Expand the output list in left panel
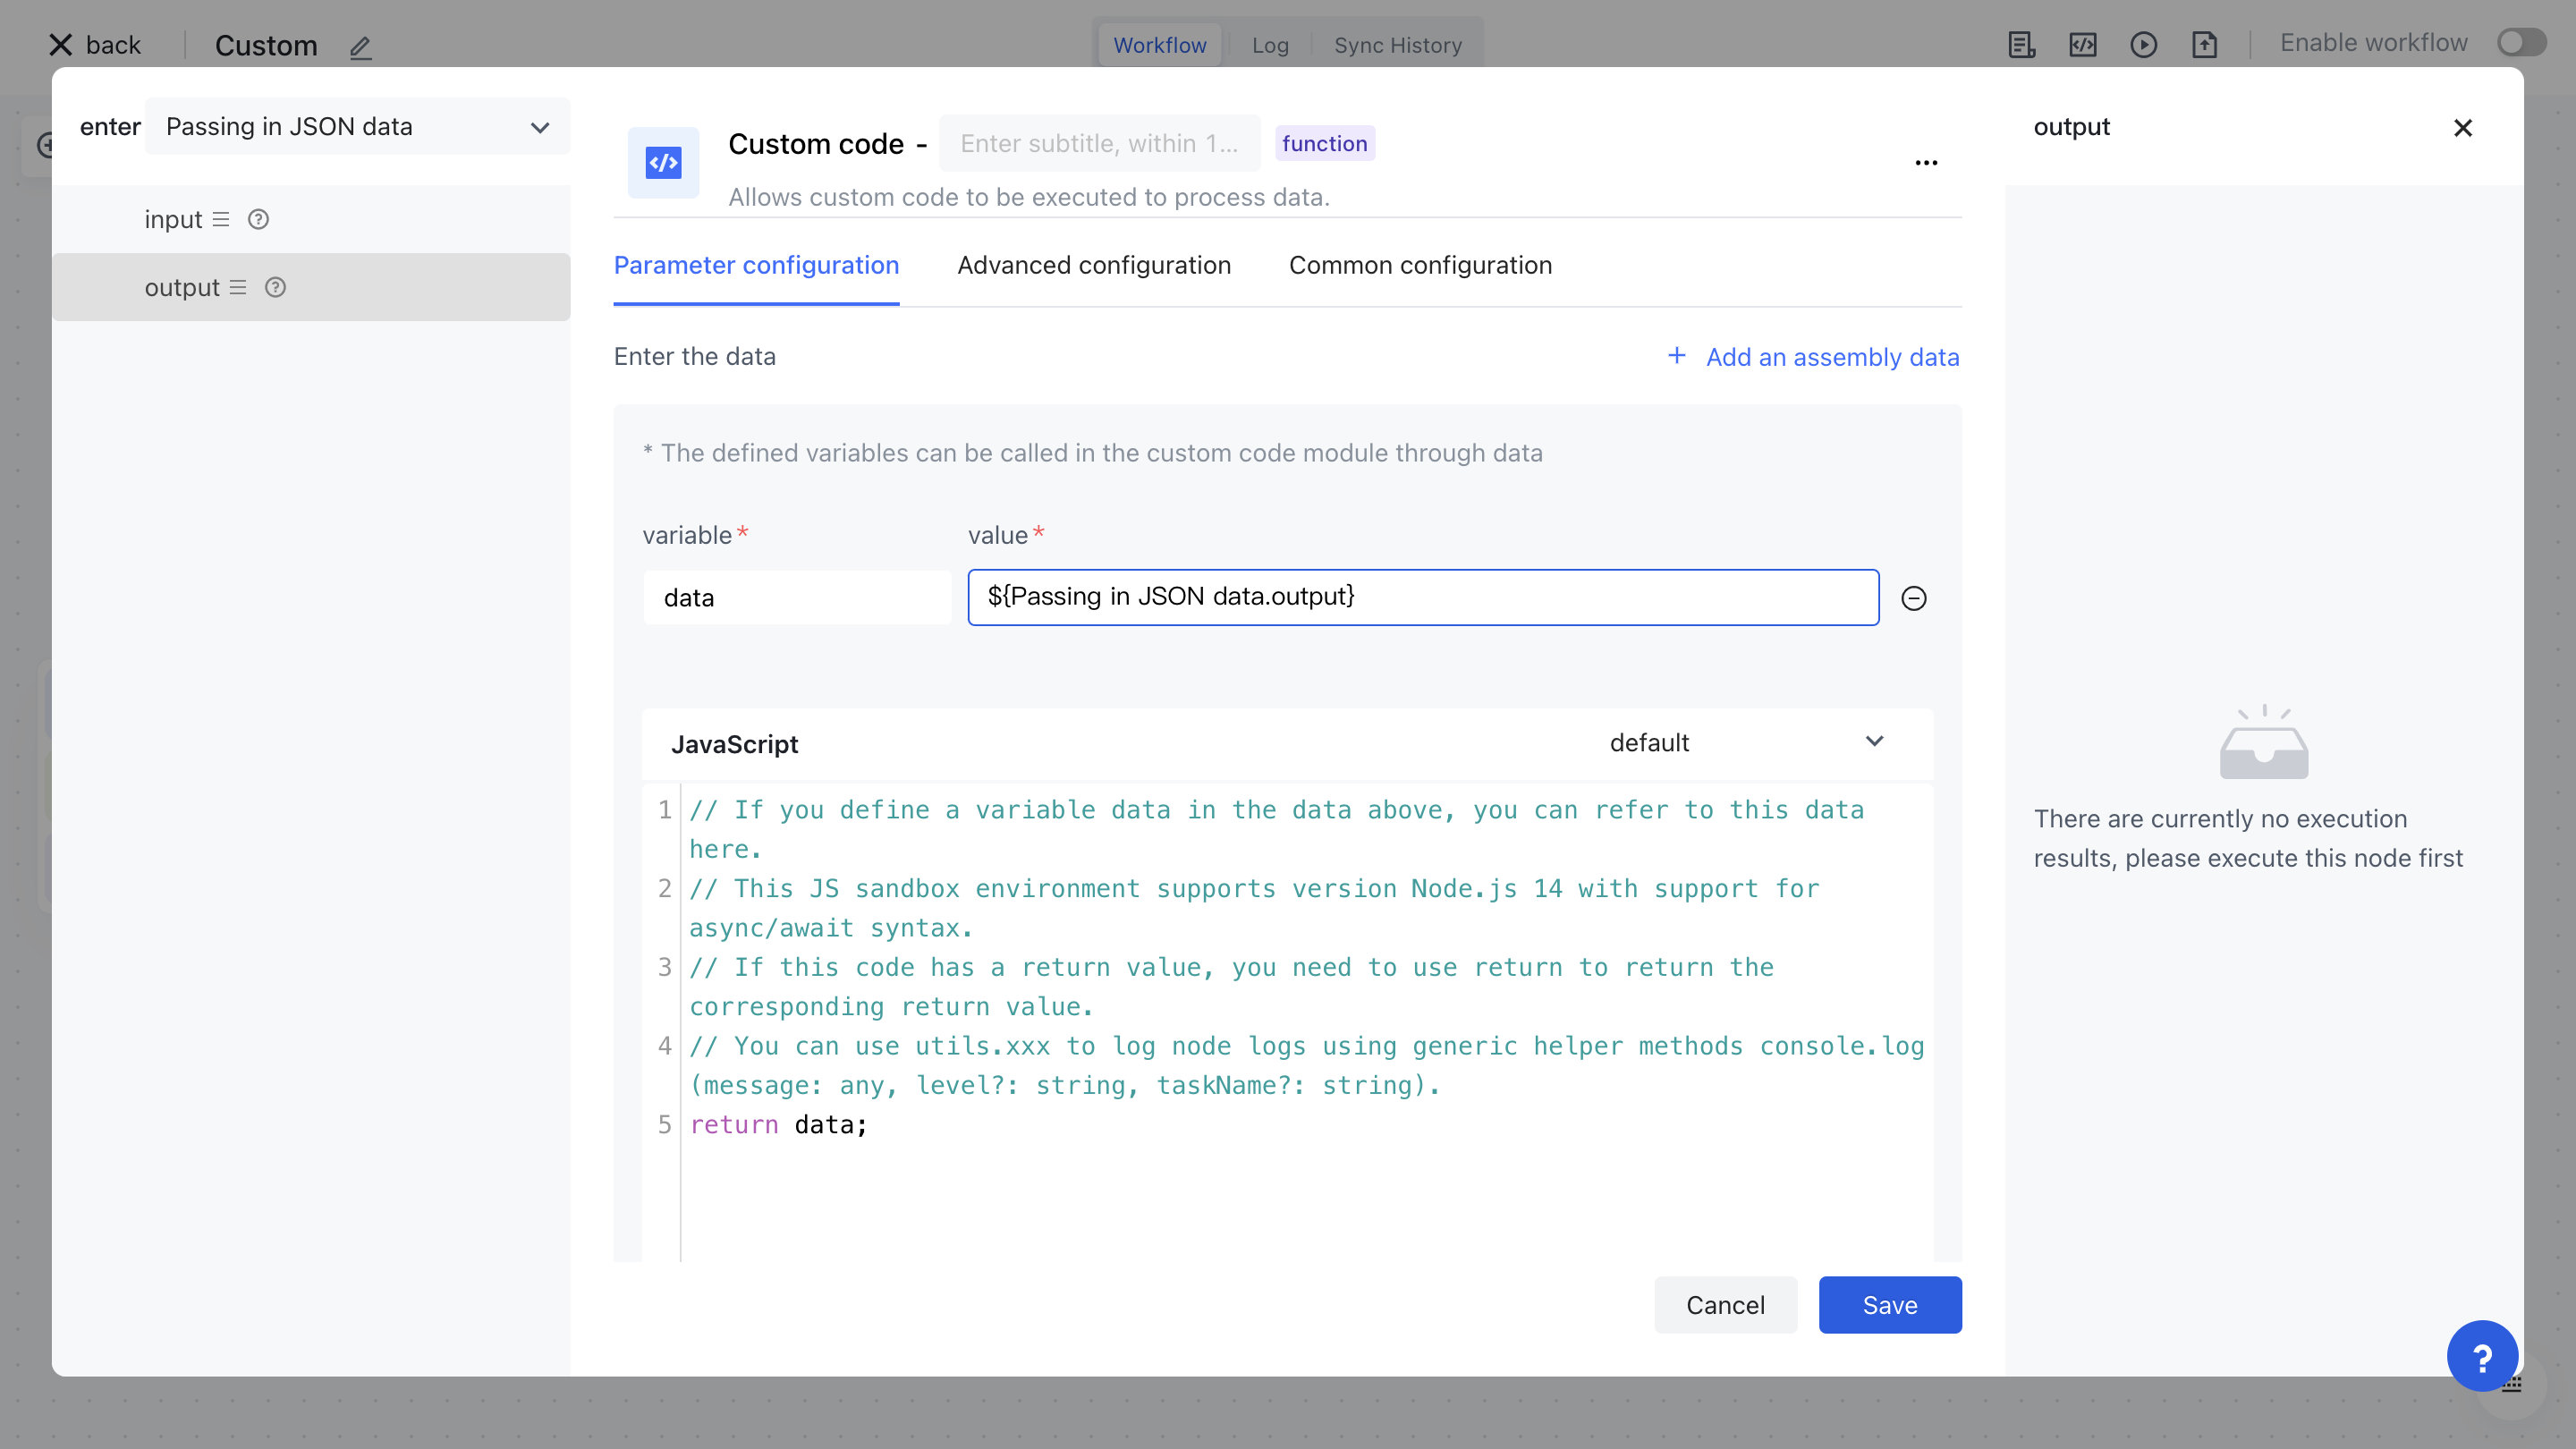The width and height of the screenshot is (2576, 1449). tap(238, 287)
